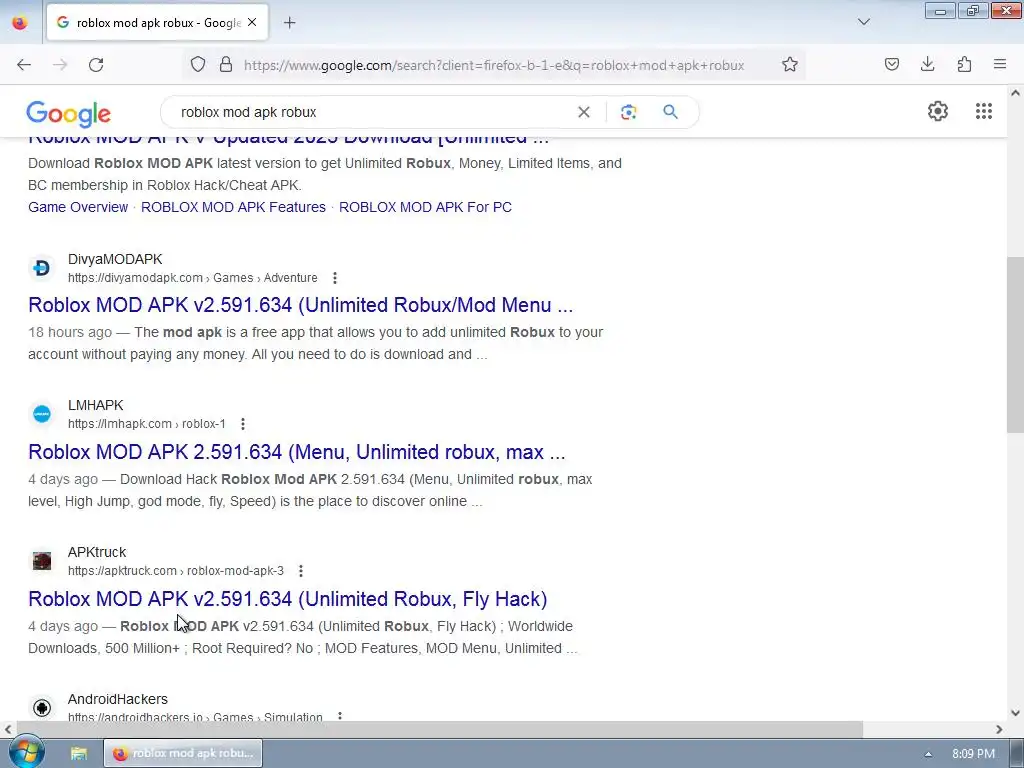The width and height of the screenshot is (1024, 768).
Task: List all tabs dropdown arrow
Action: (x=863, y=22)
